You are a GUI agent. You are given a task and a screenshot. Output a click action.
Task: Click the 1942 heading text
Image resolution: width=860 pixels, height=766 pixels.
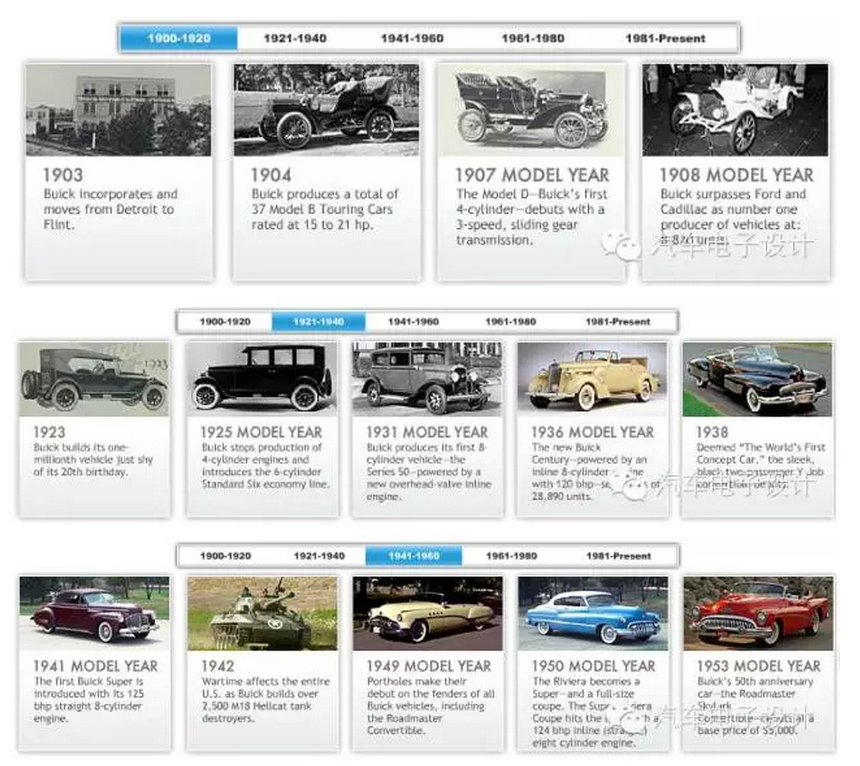click(218, 666)
